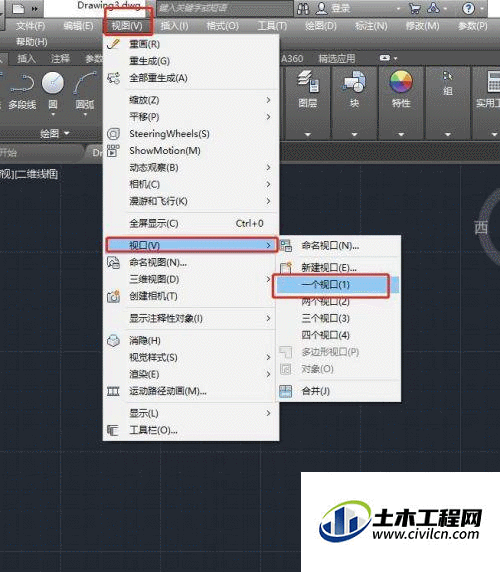Open the Properties (特性) color wheel panel
The width and height of the screenshot is (500, 572).
pos(401,90)
